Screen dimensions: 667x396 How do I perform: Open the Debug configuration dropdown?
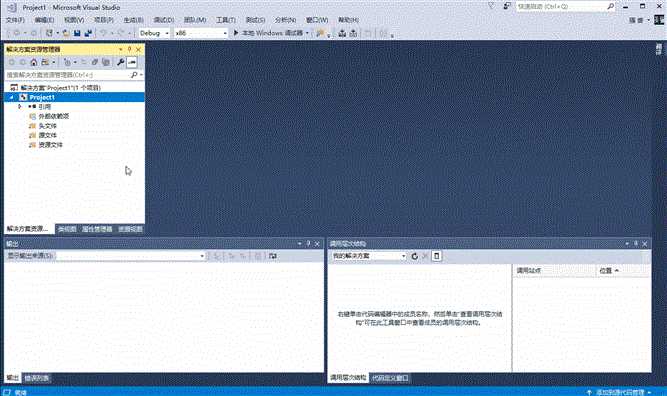154,33
